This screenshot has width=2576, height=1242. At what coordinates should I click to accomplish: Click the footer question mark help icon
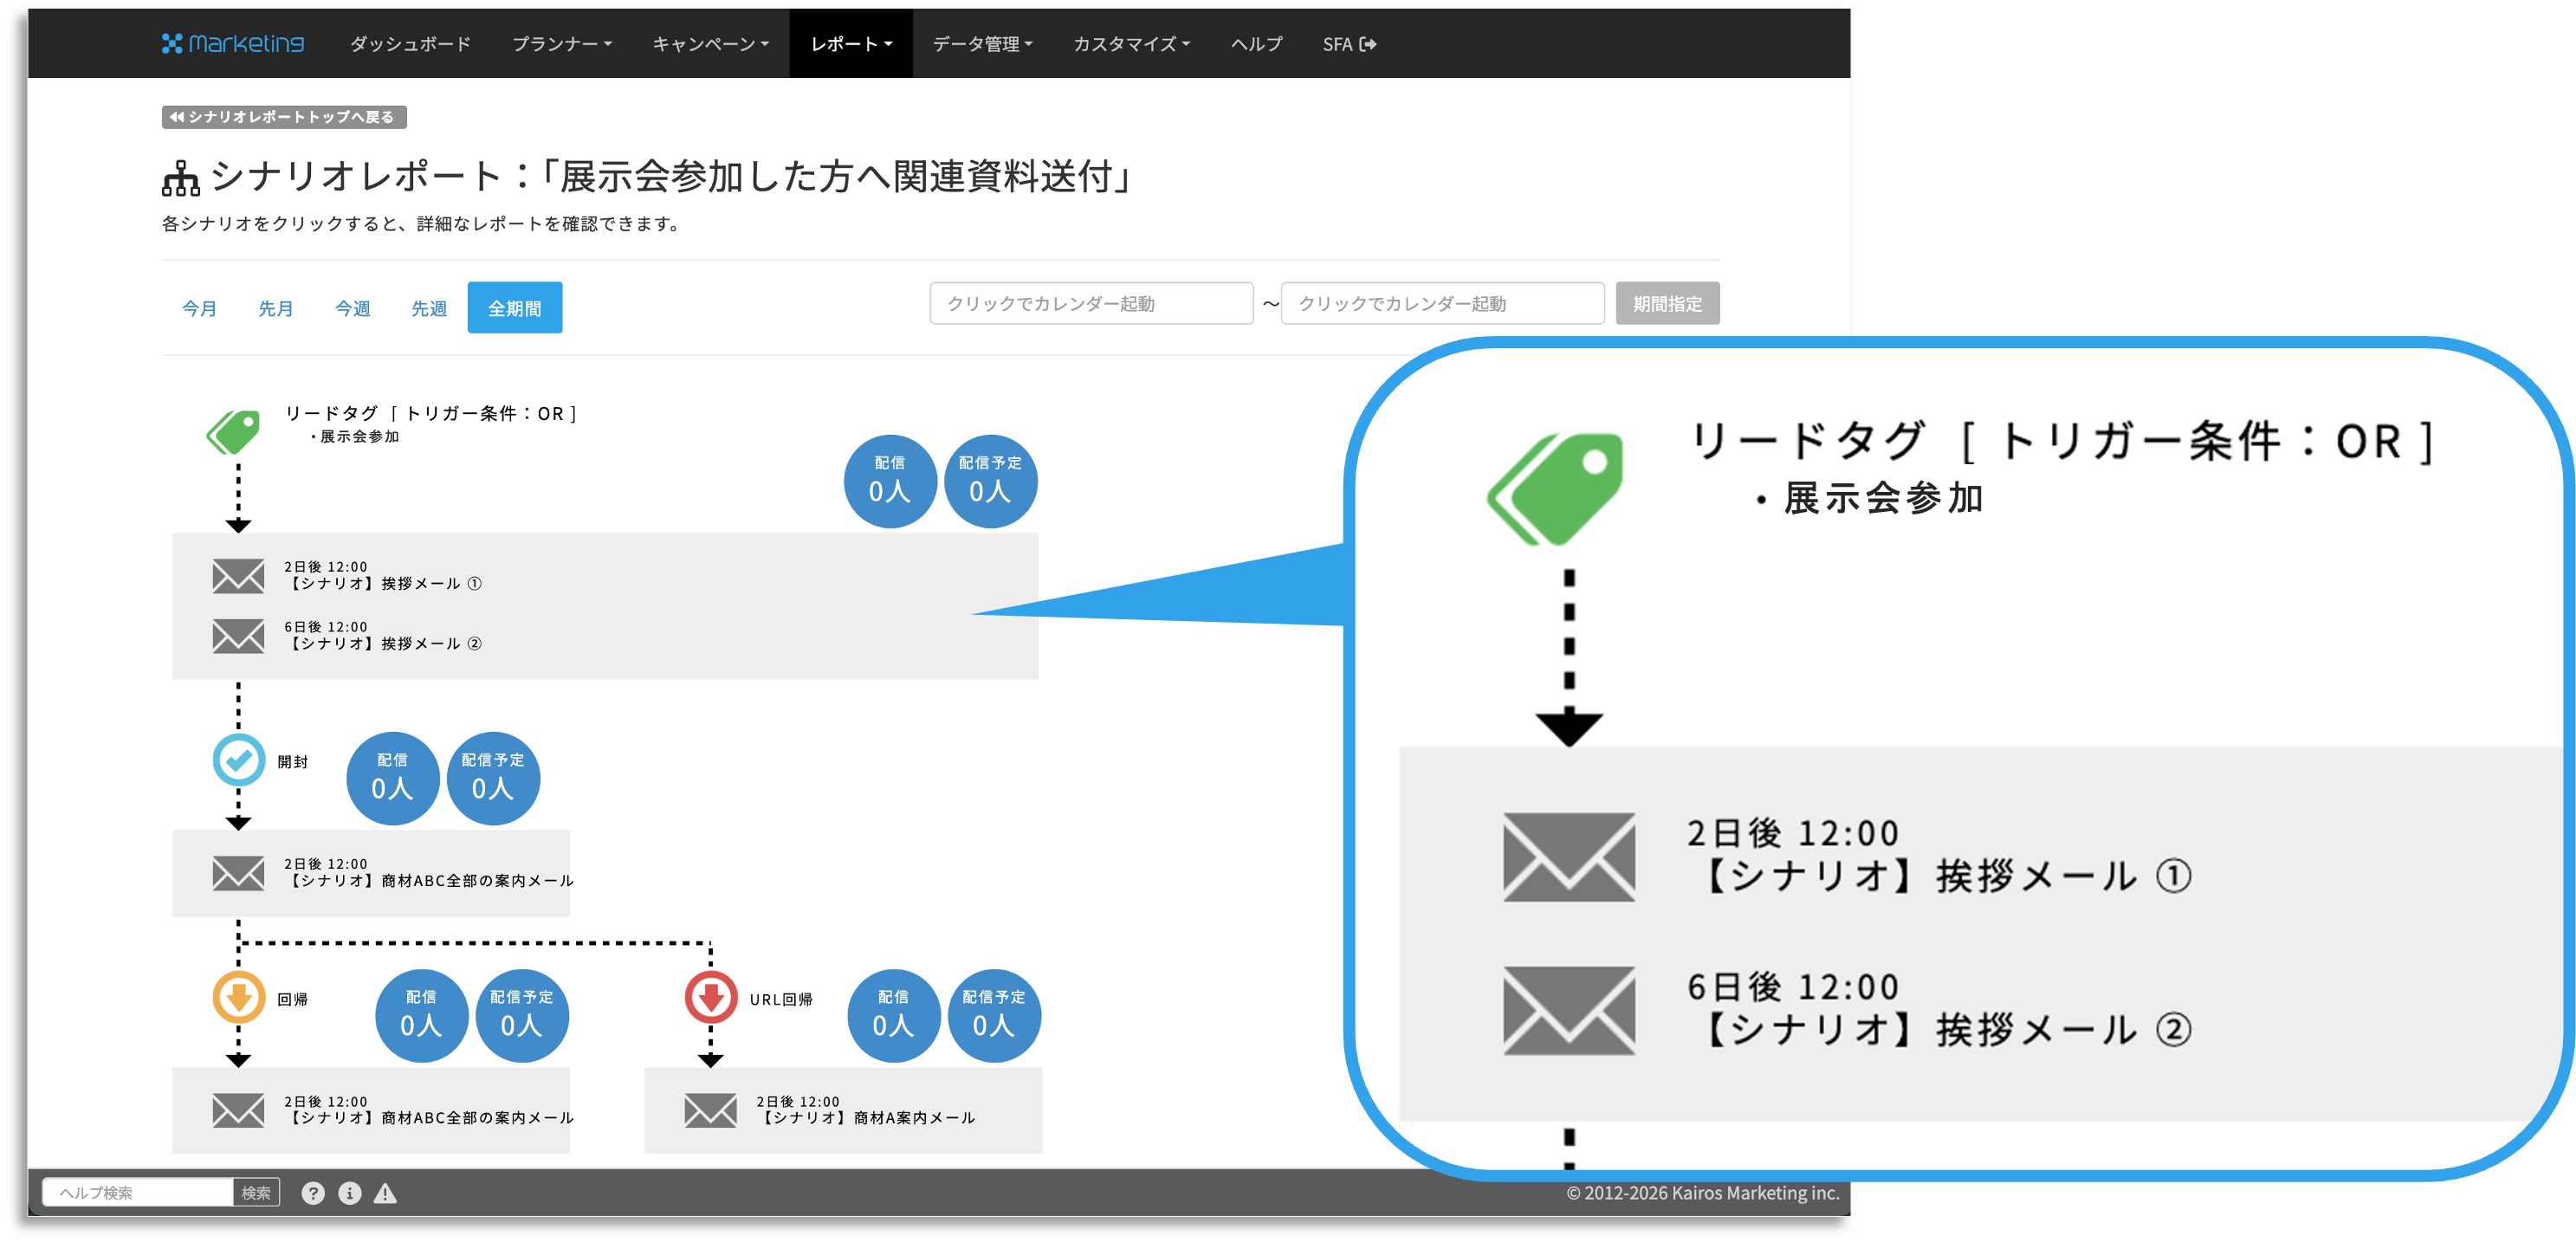click(313, 1193)
